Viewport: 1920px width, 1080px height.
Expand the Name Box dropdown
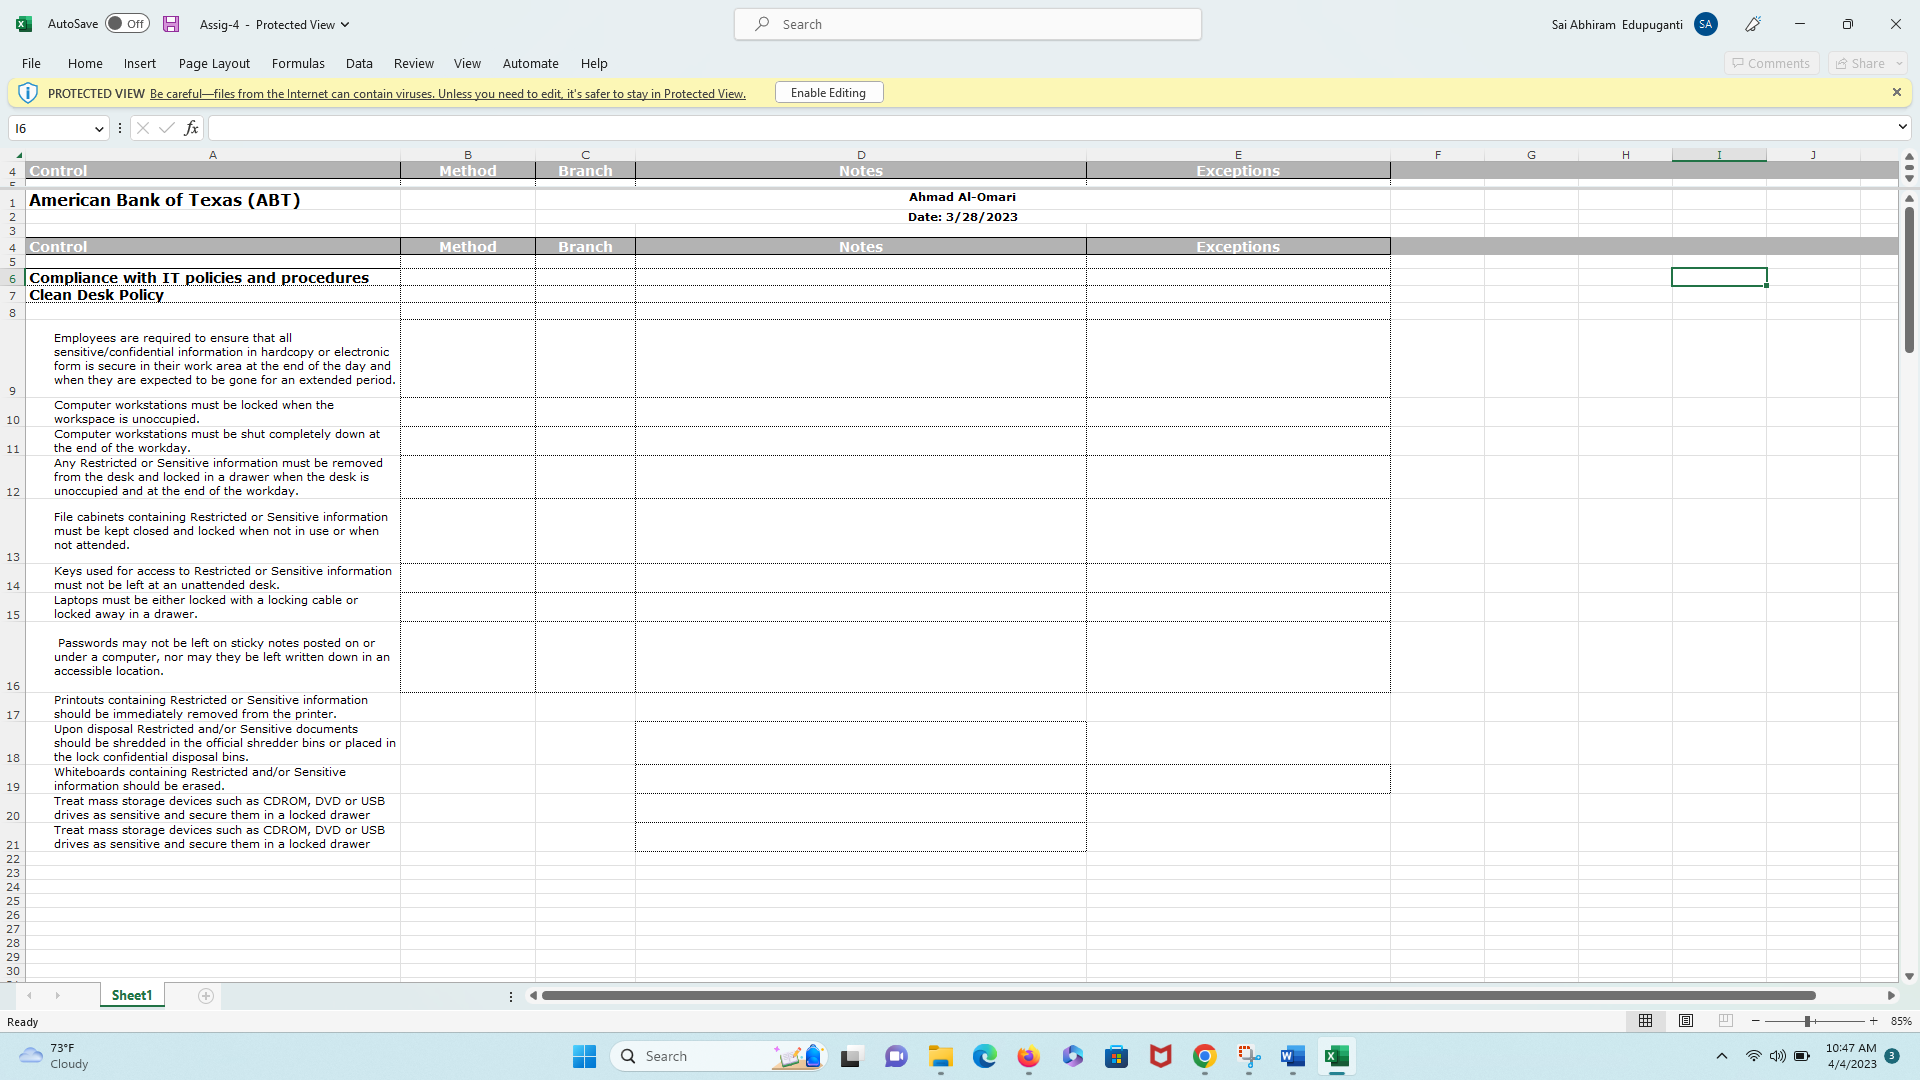(99, 129)
